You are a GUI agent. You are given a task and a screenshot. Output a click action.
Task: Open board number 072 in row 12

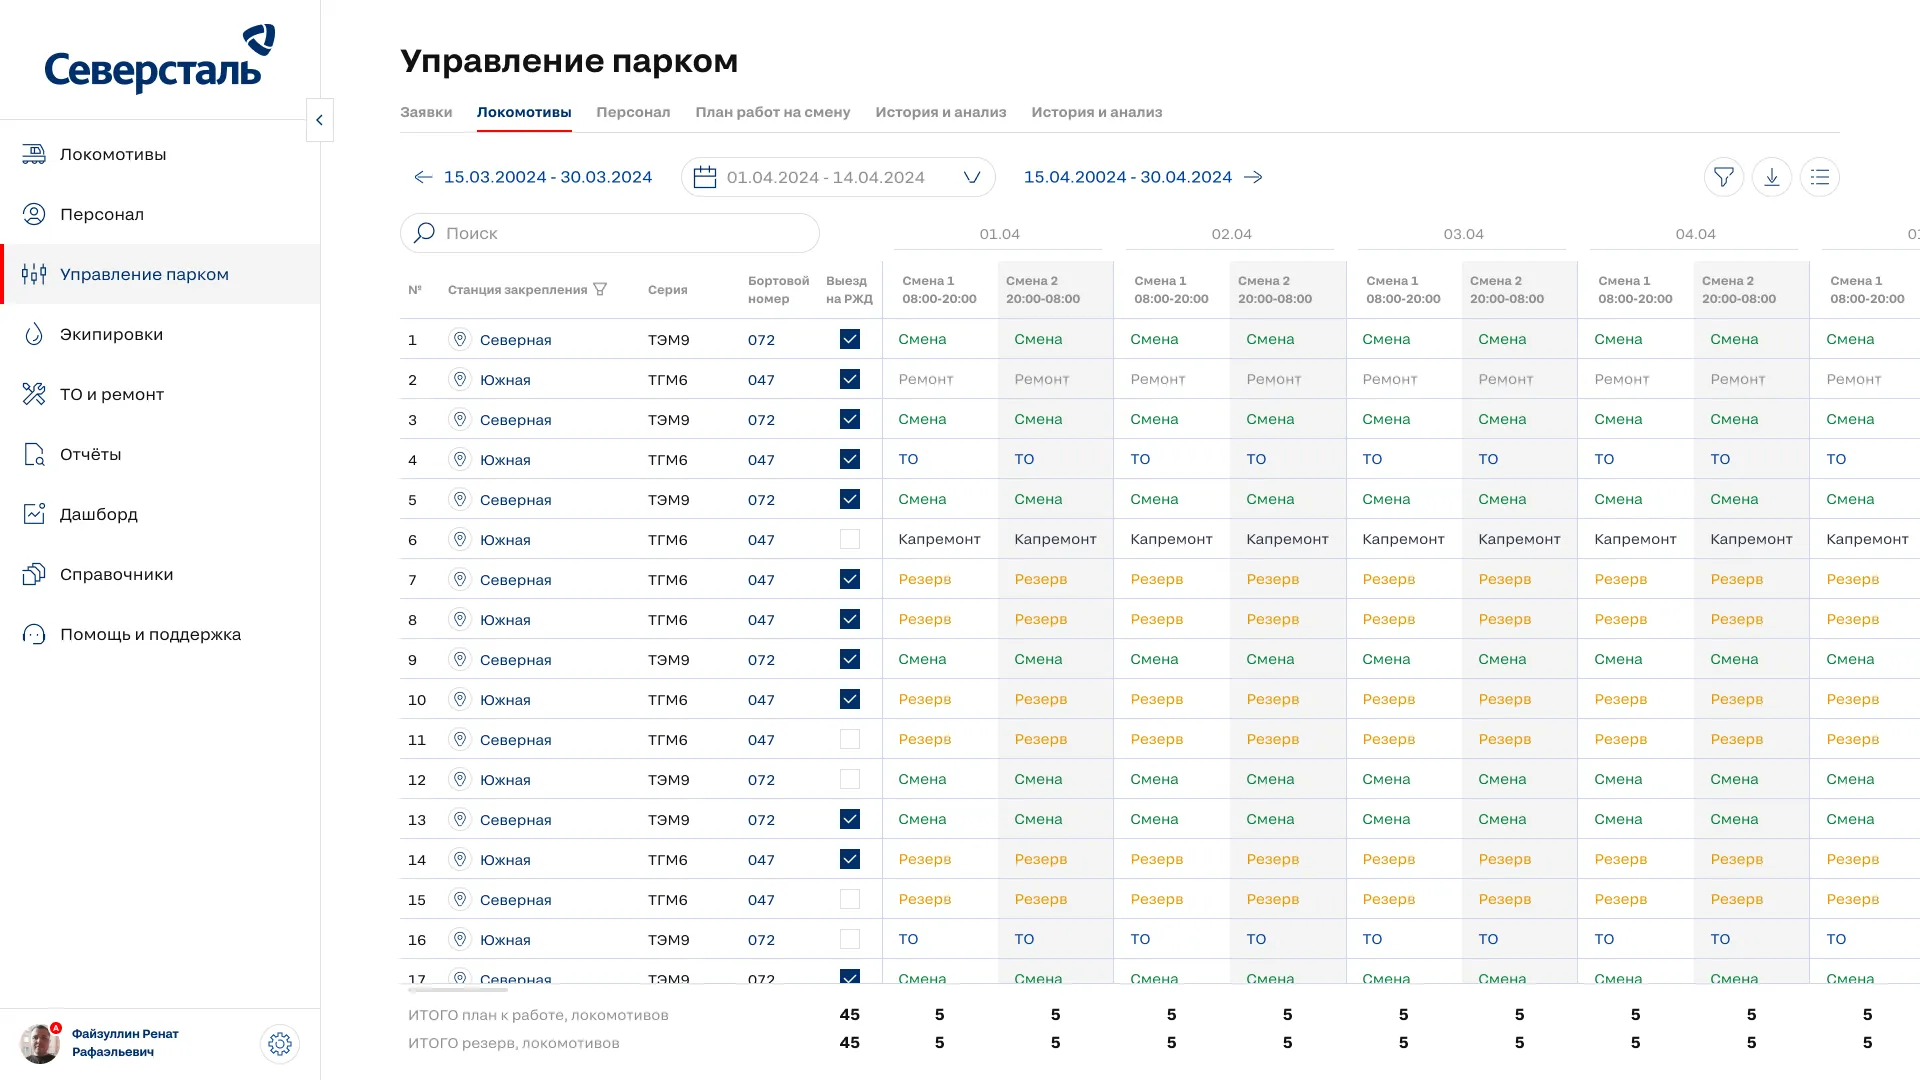pyautogui.click(x=761, y=780)
